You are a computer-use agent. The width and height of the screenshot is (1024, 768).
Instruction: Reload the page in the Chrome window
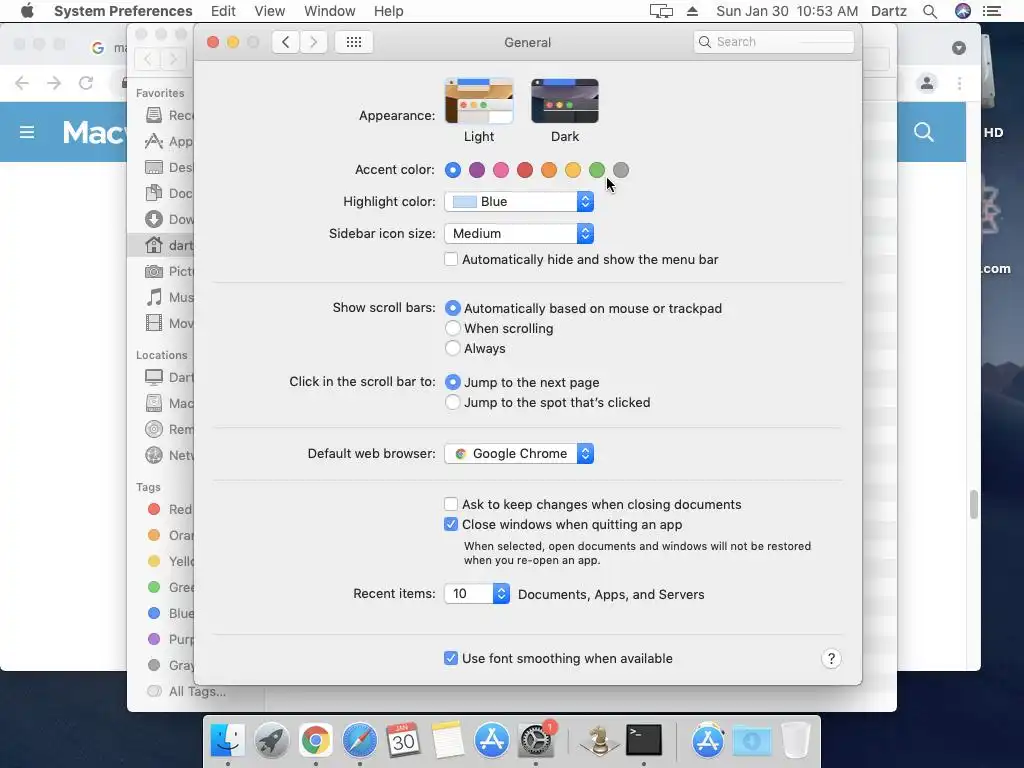(x=86, y=83)
